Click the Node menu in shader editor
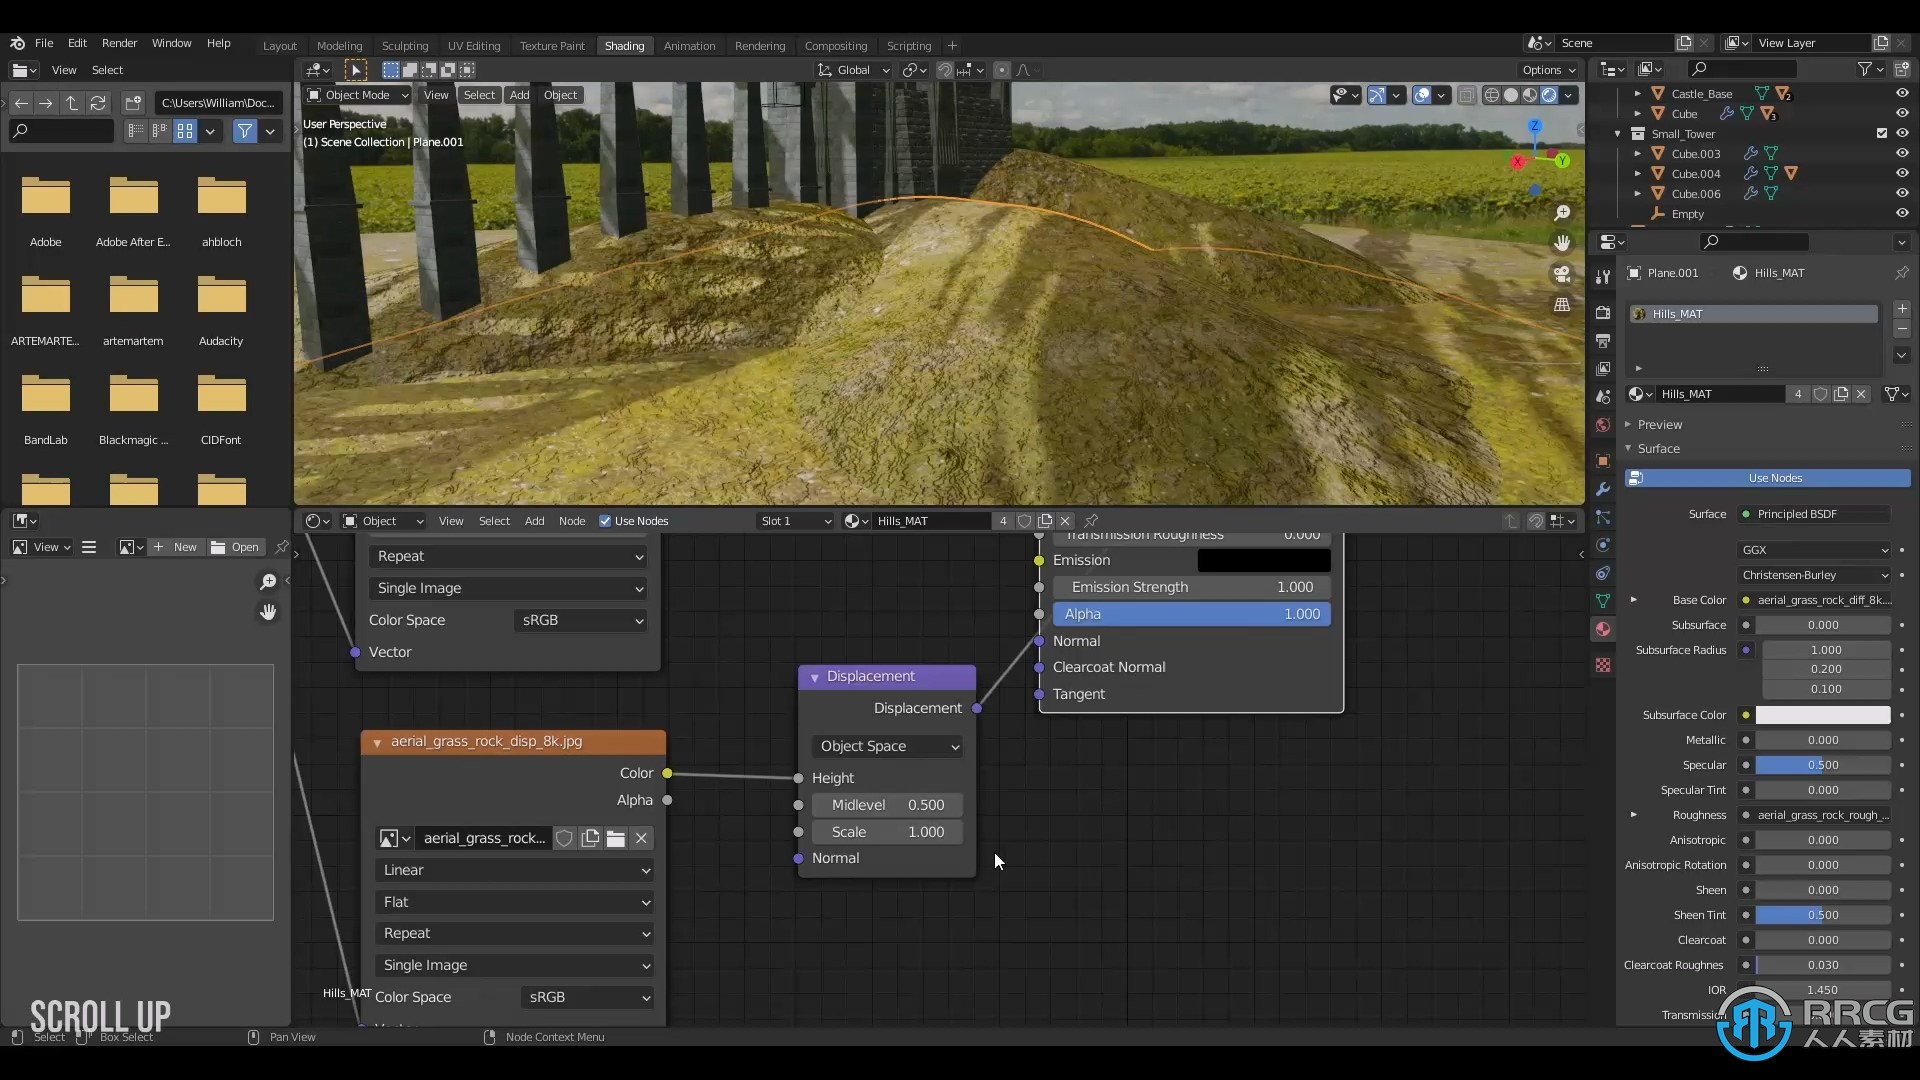Image resolution: width=1920 pixels, height=1080 pixels. pyautogui.click(x=571, y=521)
